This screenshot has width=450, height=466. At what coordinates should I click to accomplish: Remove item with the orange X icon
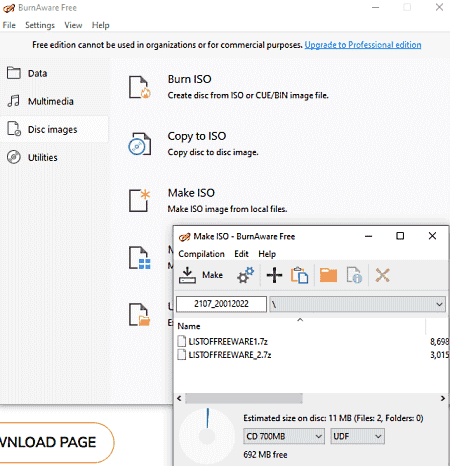[x=382, y=275]
